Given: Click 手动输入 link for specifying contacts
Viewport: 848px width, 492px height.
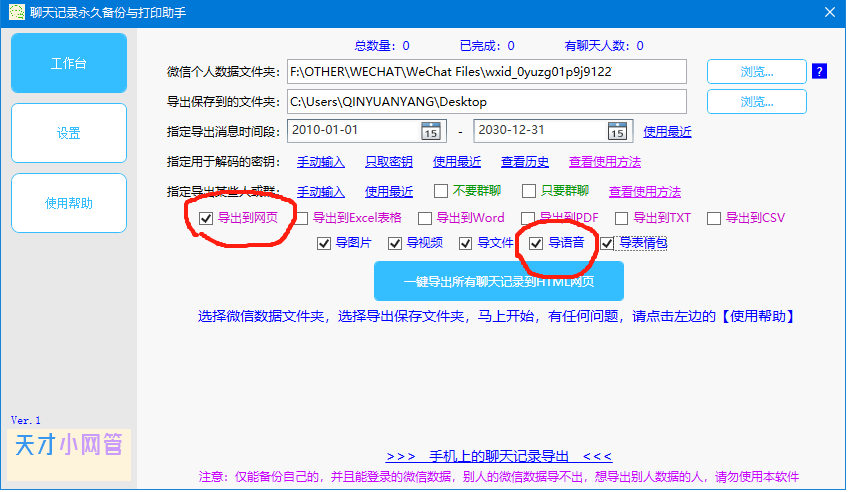Looking at the screenshot, I should tap(321, 192).
